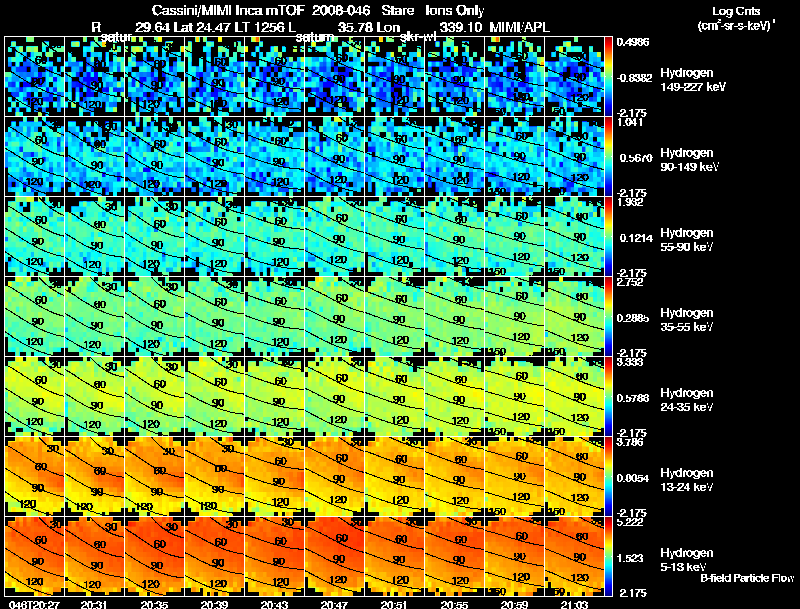Click the 20:35 time axis label
Screen dimensions: 800x609
click(154, 604)
